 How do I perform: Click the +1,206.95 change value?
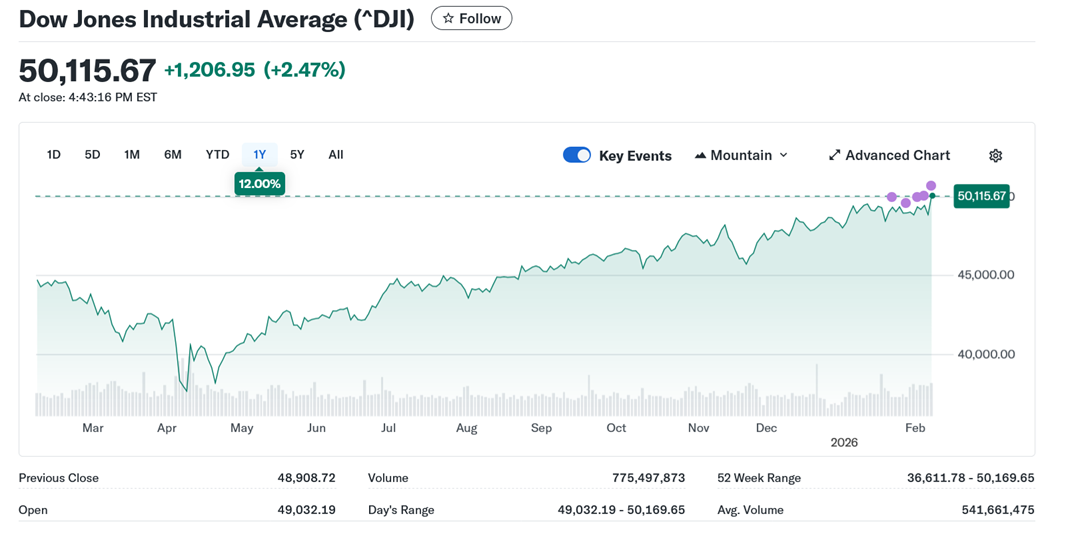(x=209, y=70)
